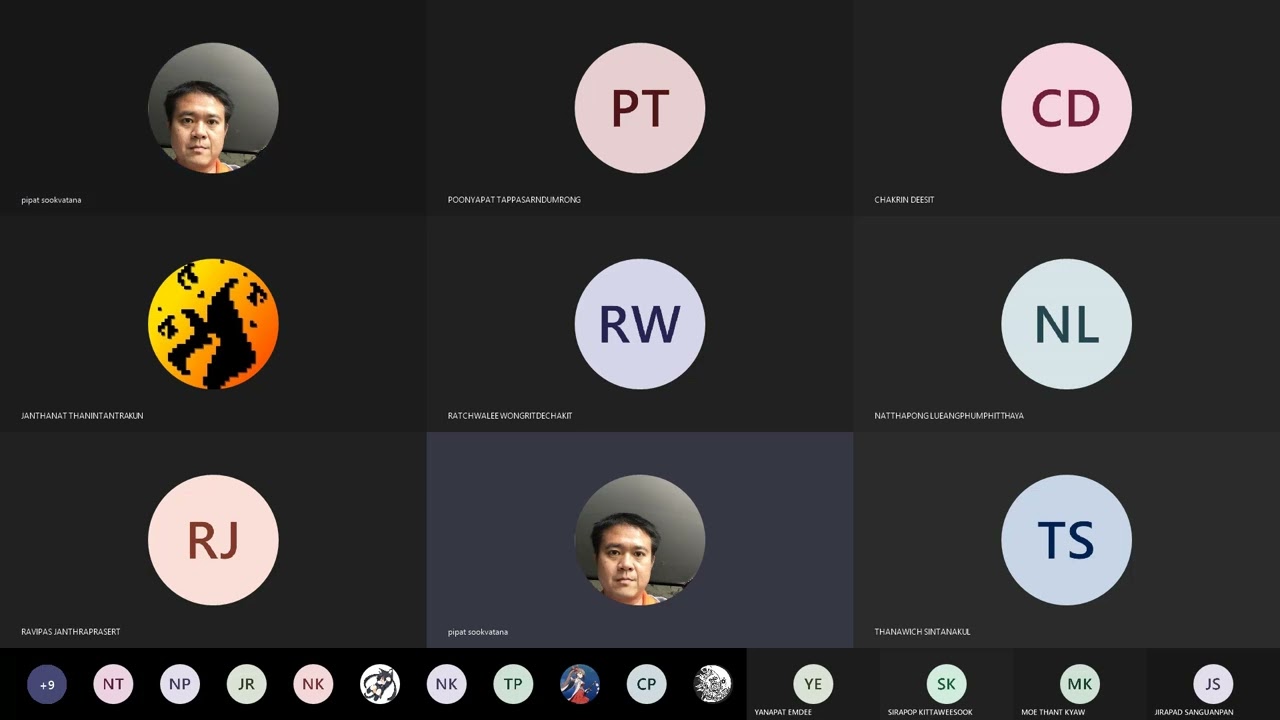The width and height of the screenshot is (1280, 720).
Task: Click the name CHAKRIN DEESIT
Action: tap(904, 200)
